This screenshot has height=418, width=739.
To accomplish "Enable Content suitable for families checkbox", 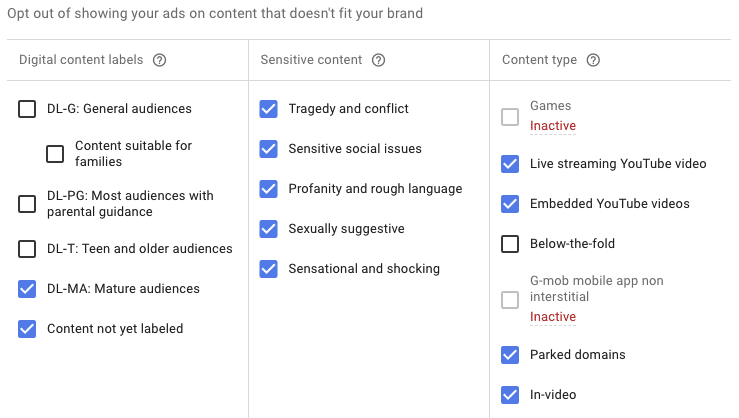I will [55, 154].
